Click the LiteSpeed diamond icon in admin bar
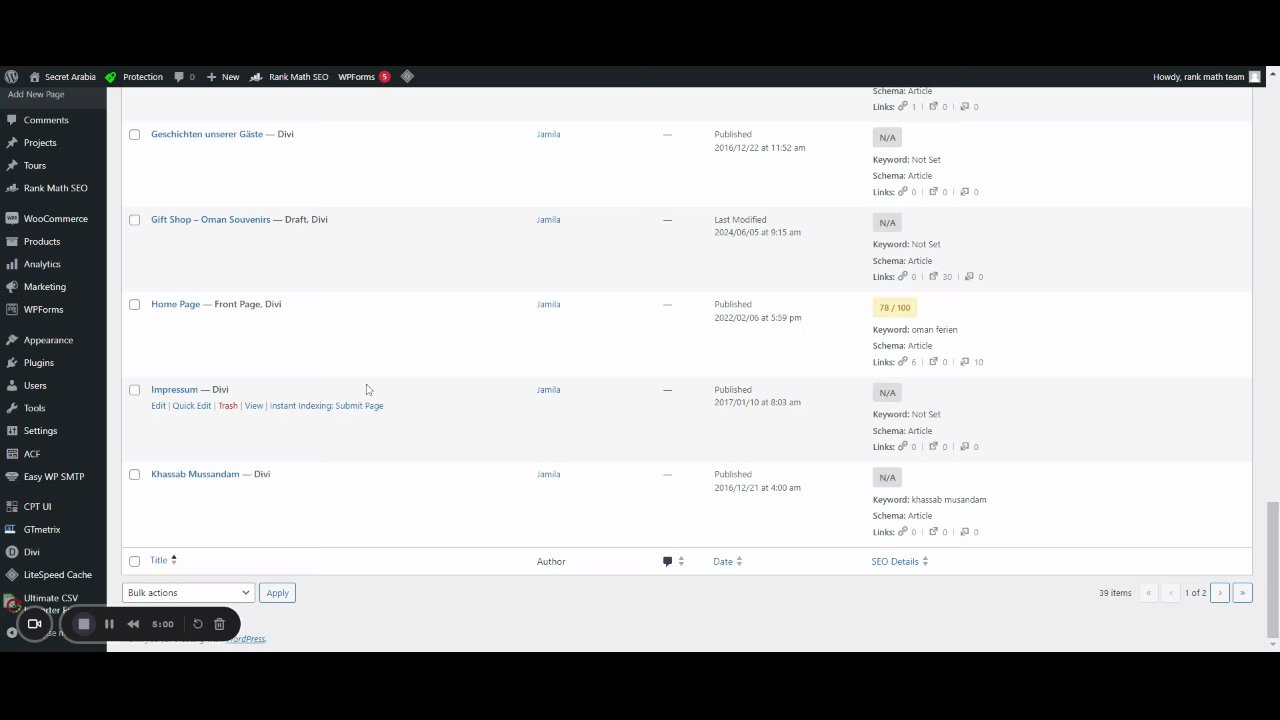Viewport: 1280px width, 720px height. (407, 77)
